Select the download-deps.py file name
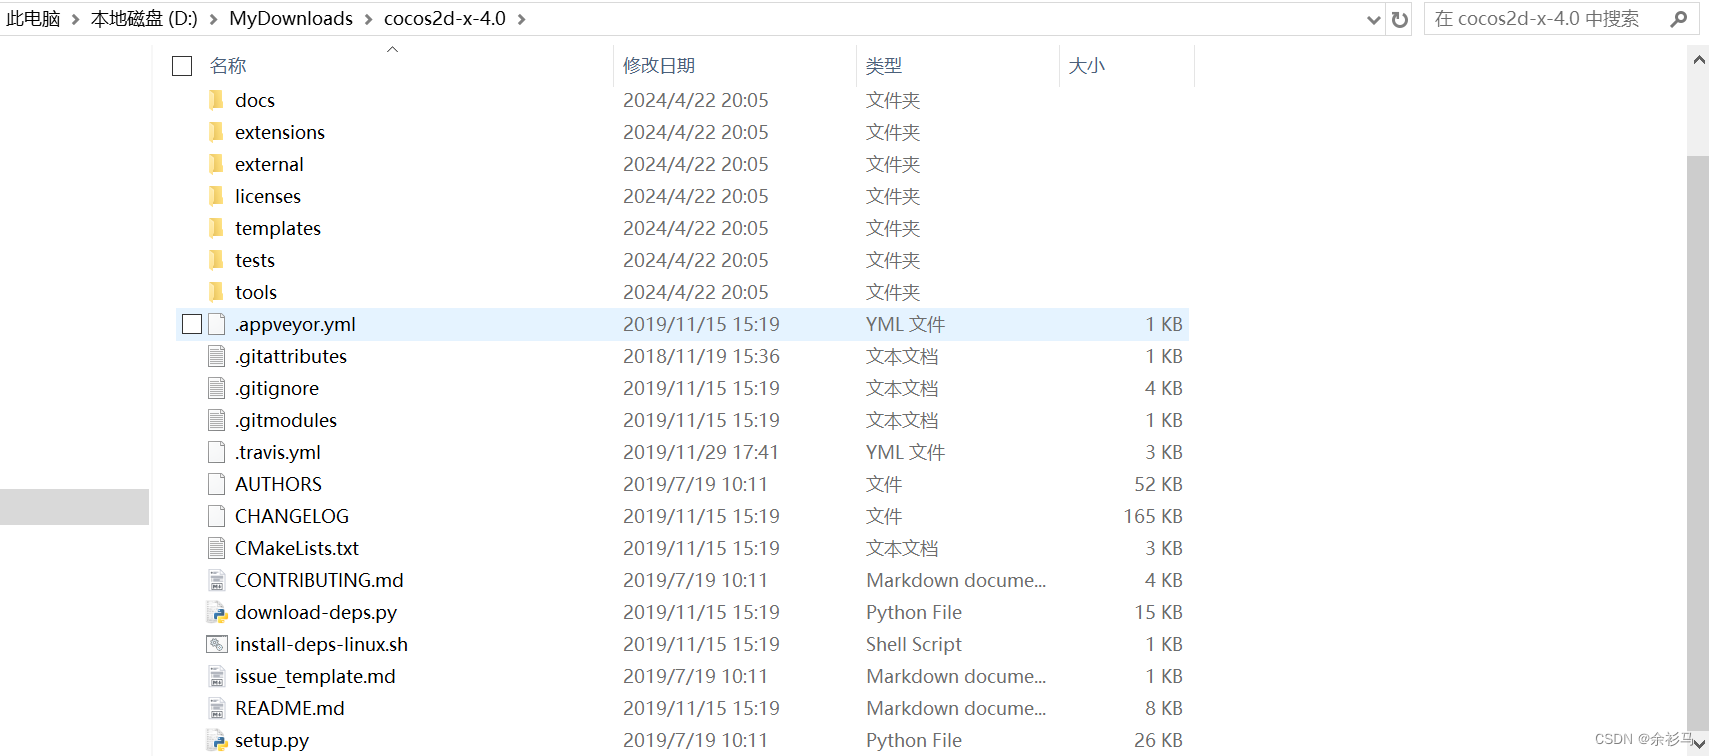1709x756 pixels. (316, 612)
